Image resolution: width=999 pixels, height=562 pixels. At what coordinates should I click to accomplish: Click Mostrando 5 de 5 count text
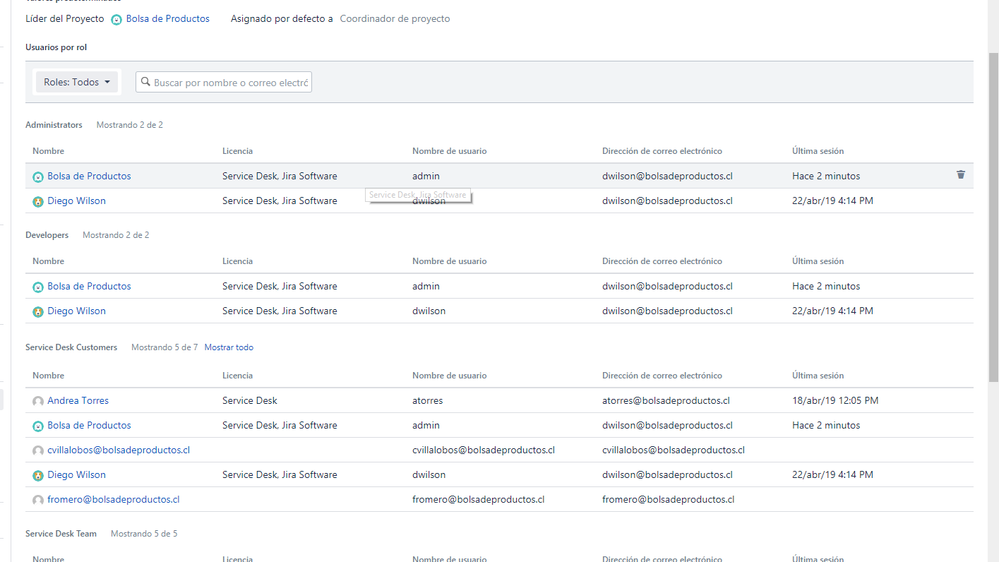pos(144,533)
